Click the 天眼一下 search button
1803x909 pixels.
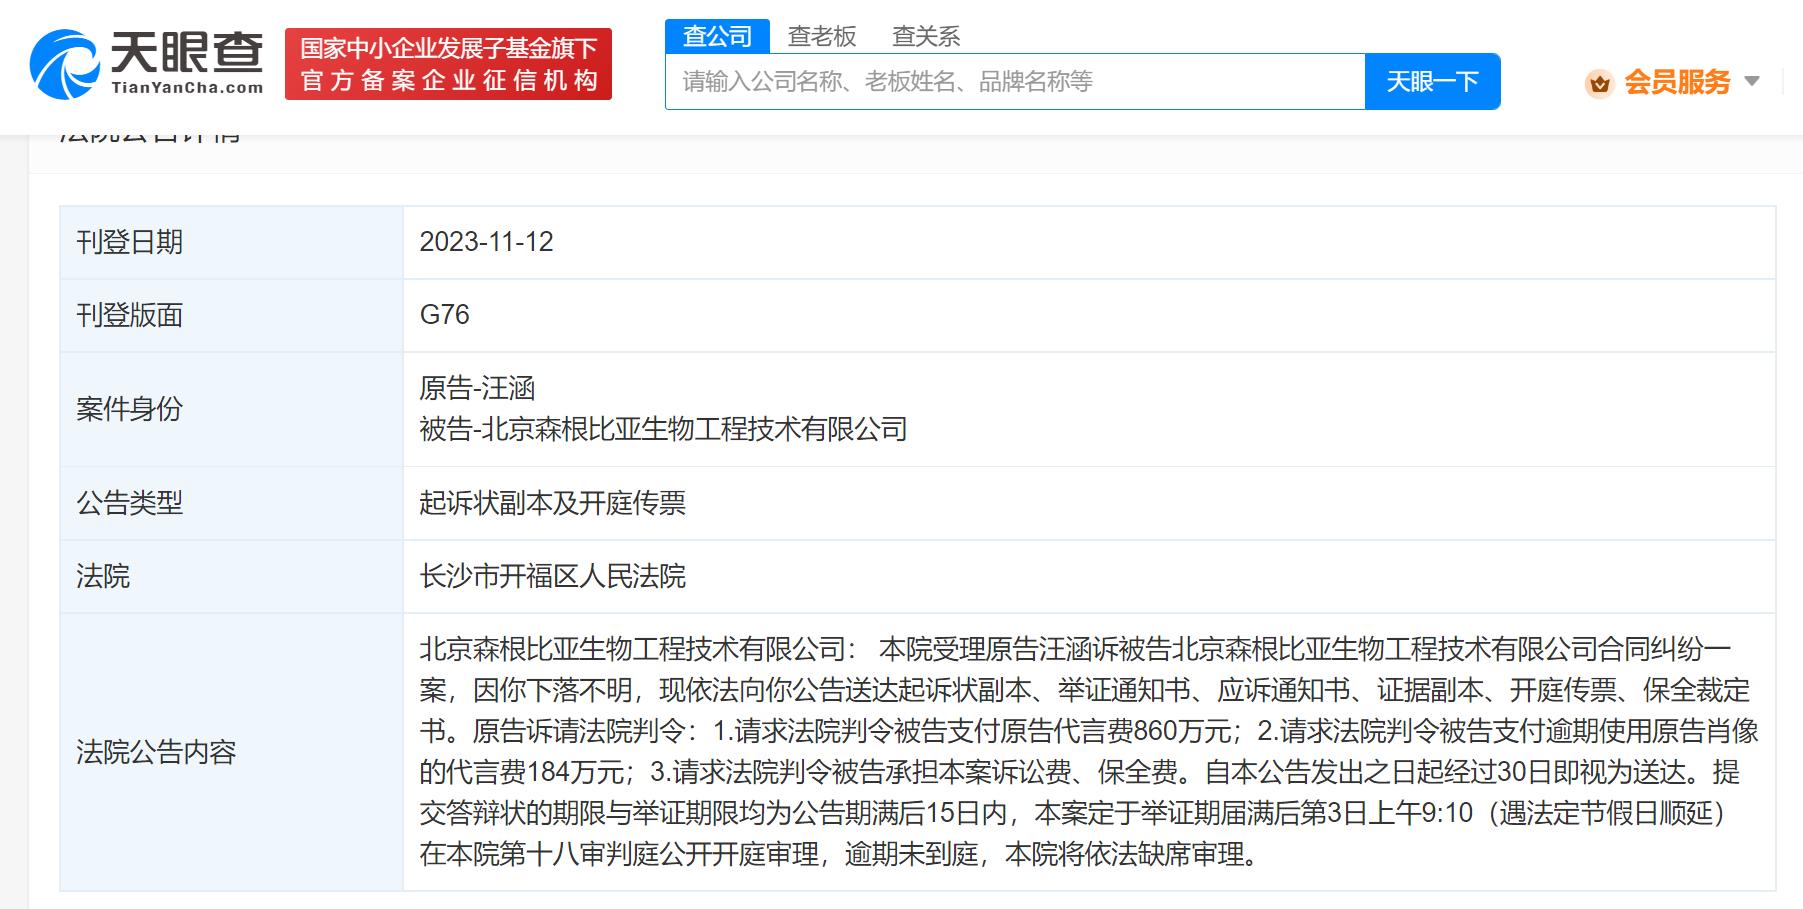(1432, 81)
